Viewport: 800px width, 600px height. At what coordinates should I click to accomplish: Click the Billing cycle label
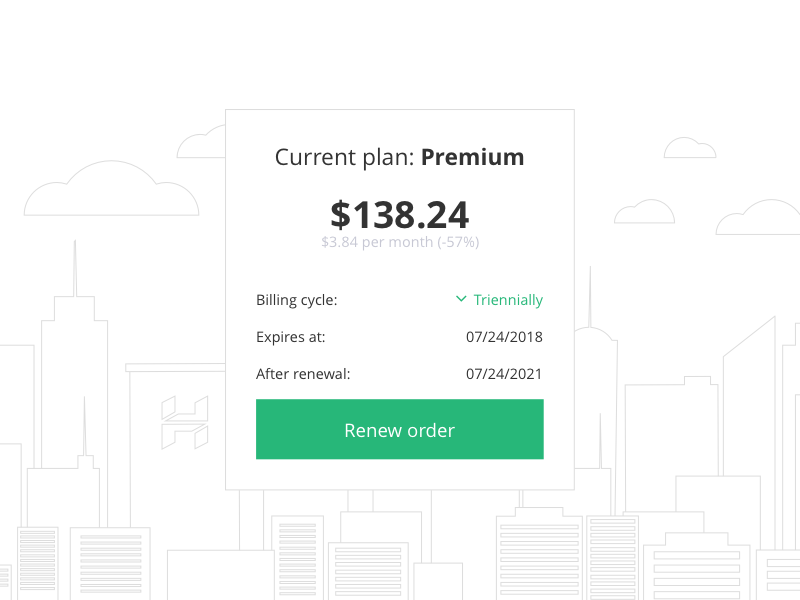[297, 300]
